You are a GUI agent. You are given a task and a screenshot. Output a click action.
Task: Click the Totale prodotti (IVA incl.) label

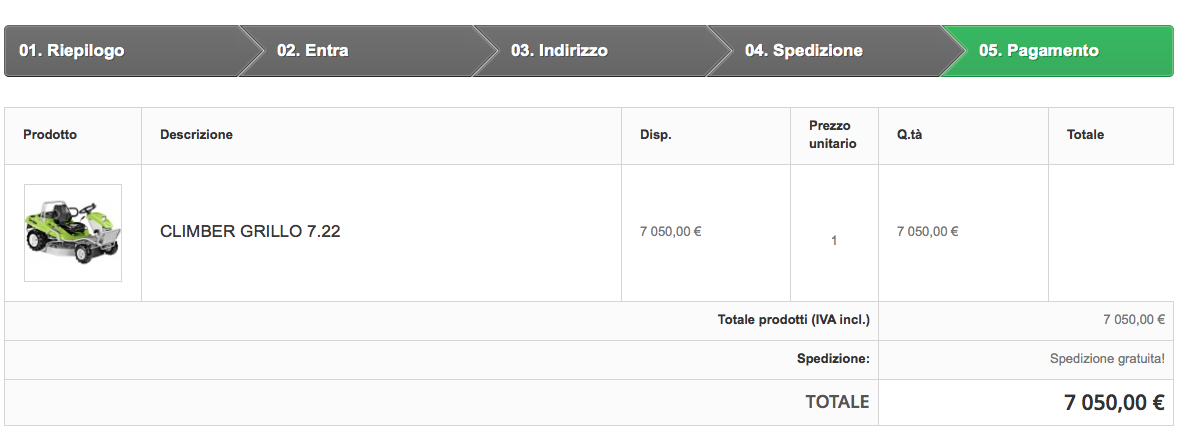point(793,320)
